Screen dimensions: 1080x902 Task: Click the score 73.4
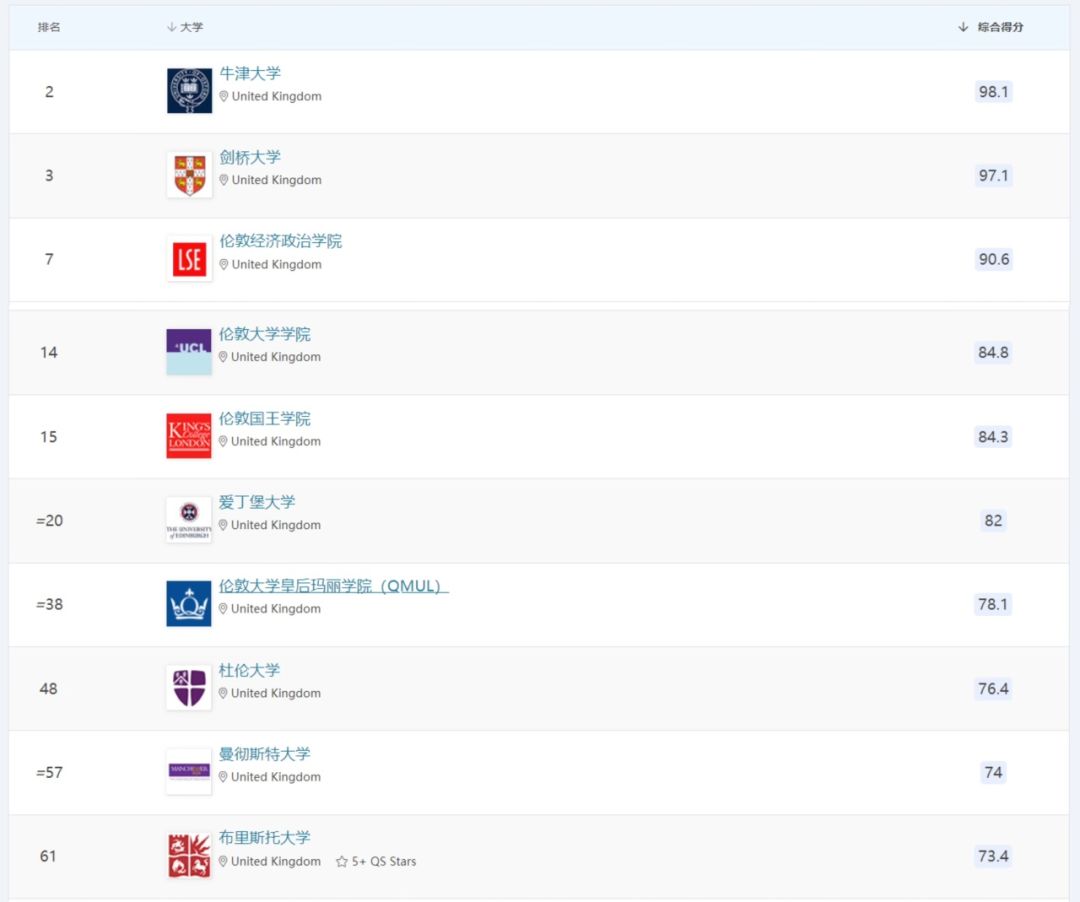[x=993, y=857]
